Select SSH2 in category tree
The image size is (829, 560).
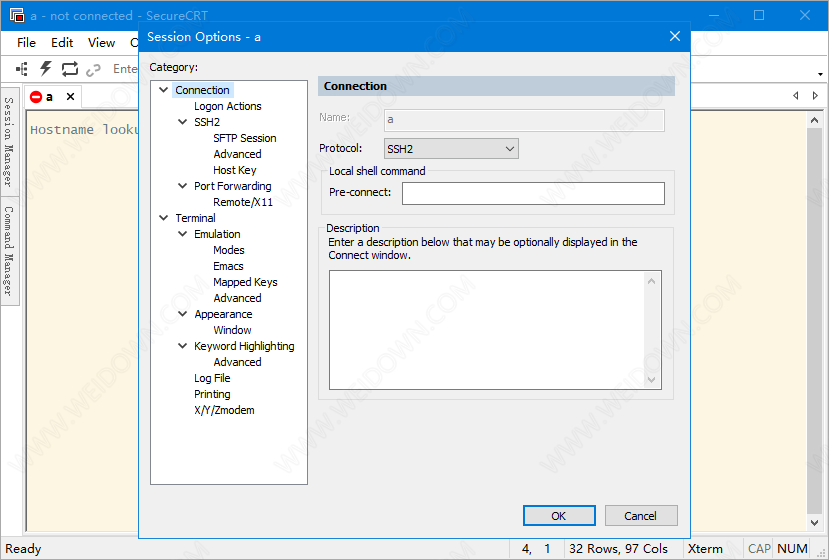pyautogui.click(x=207, y=122)
